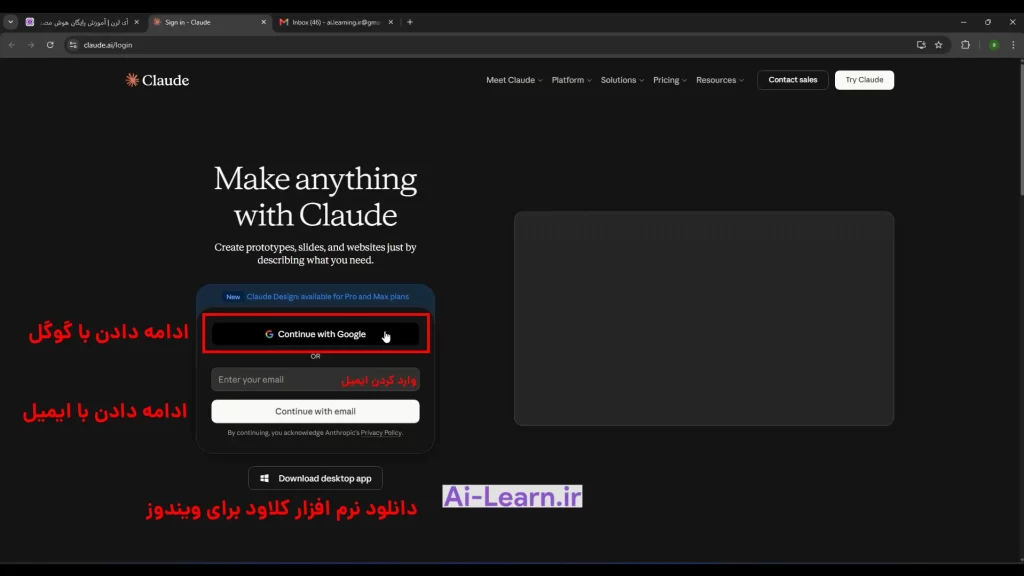Screen dimensions: 1024x576
Task: Expand the Platform menu
Action: [x=571, y=80]
